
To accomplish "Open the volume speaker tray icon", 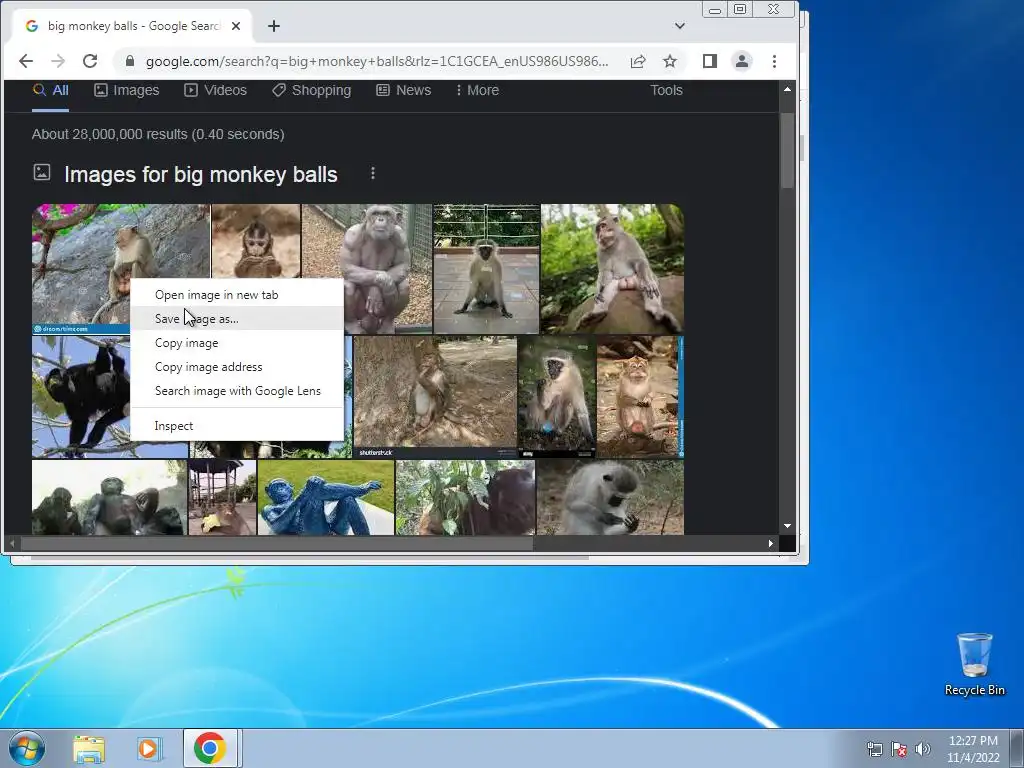I will click(x=923, y=749).
